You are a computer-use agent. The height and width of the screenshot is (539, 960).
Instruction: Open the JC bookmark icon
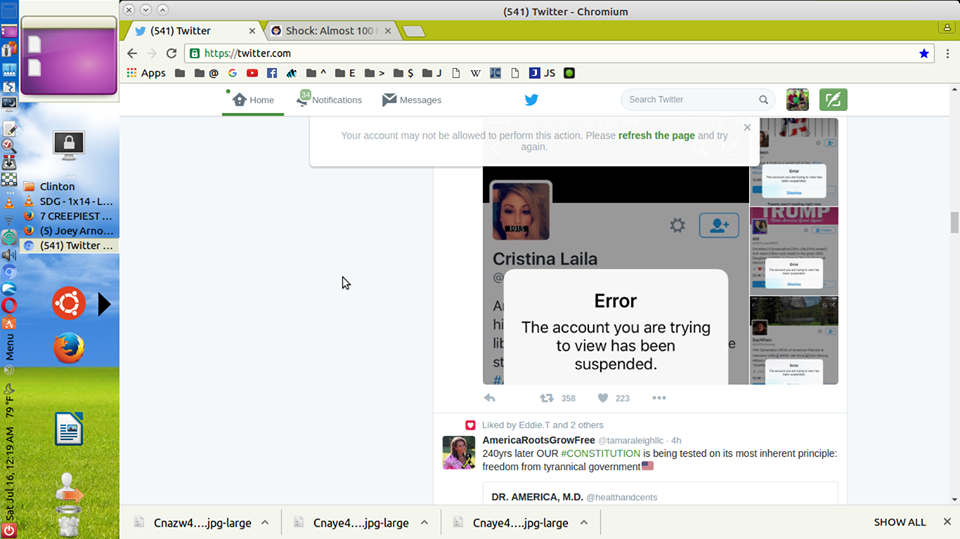click(495, 73)
